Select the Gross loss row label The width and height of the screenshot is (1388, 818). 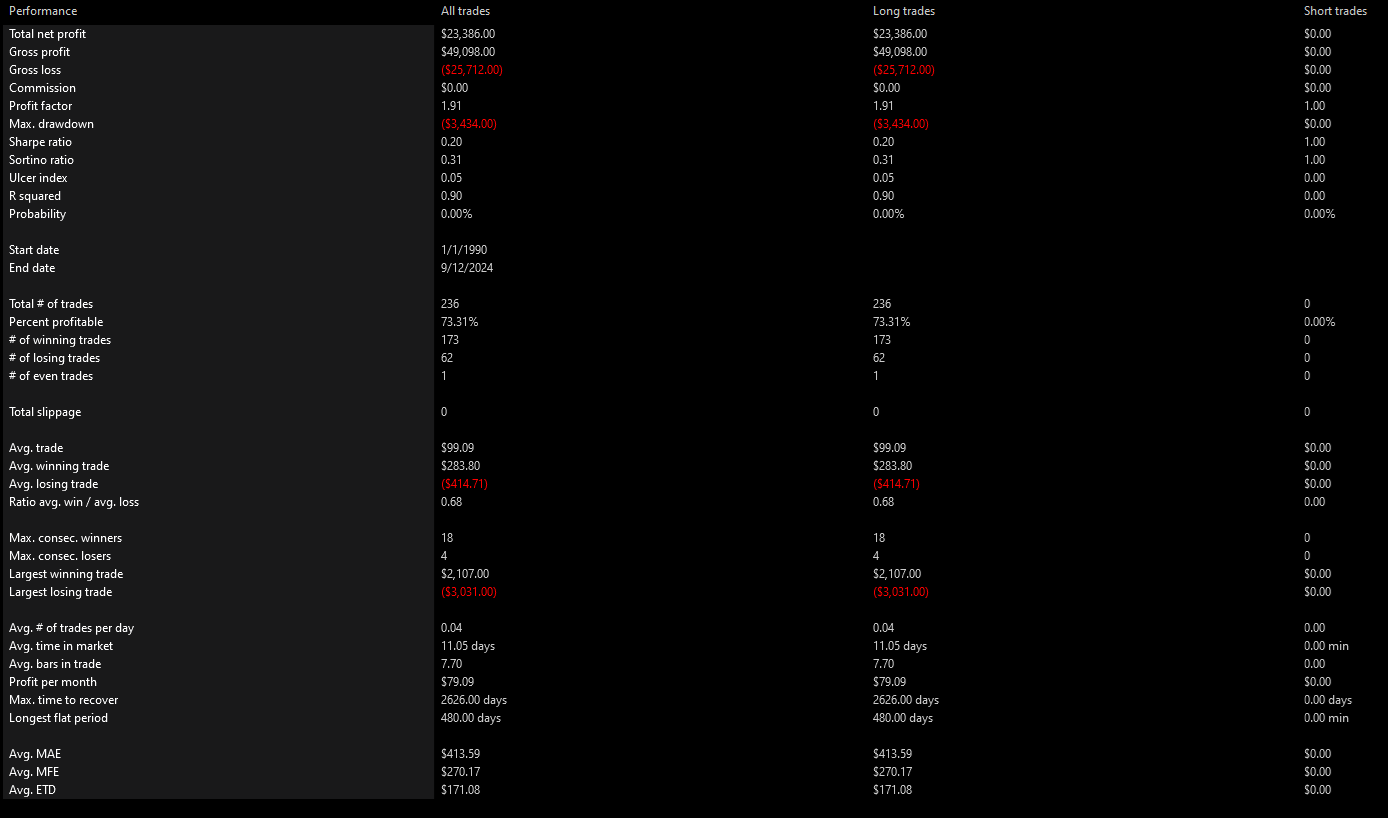[x=35, y=70]
